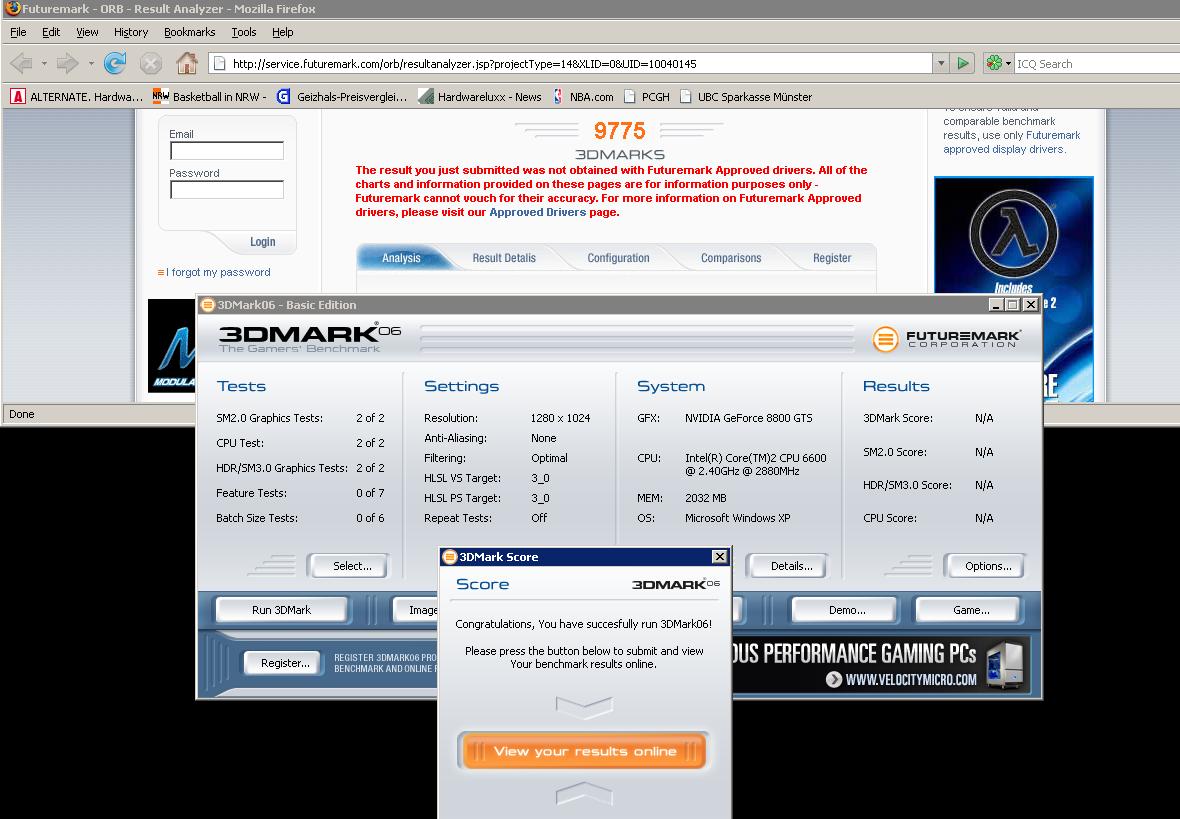This screenshot has width=1180, height=819.
Task: Open the NBA.com bookmark
Action: (582, 96)
